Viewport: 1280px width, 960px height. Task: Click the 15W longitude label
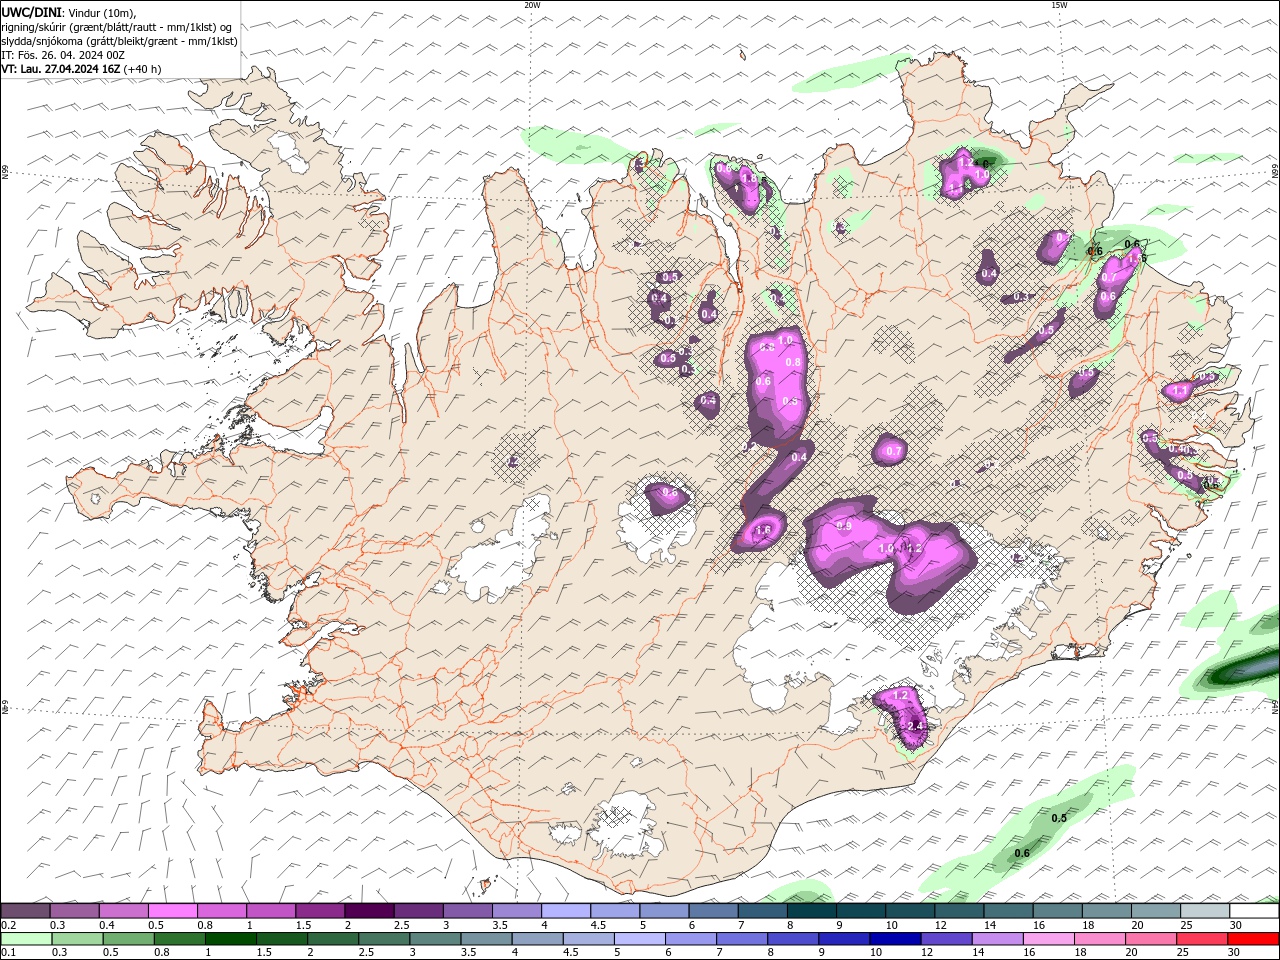1058,5
